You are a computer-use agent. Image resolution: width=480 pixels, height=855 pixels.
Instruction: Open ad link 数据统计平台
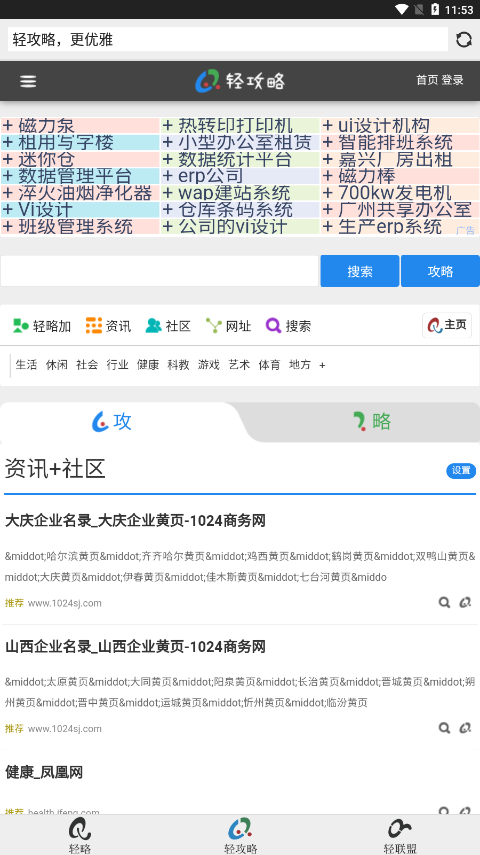[x=240, y=160]
